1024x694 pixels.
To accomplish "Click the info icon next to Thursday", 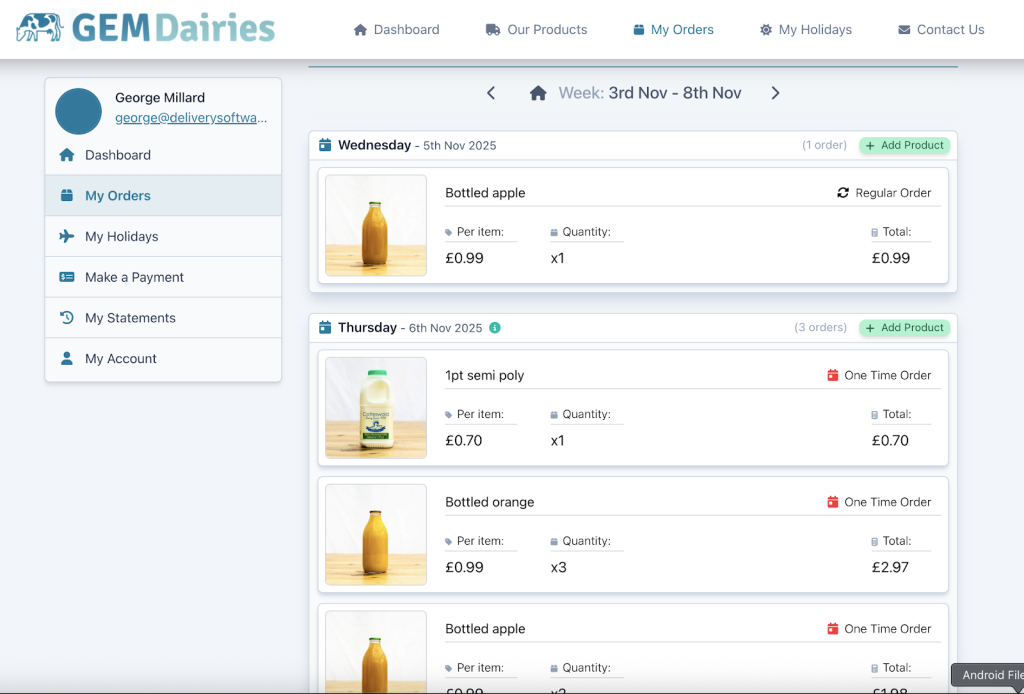I will pos(495,328).
